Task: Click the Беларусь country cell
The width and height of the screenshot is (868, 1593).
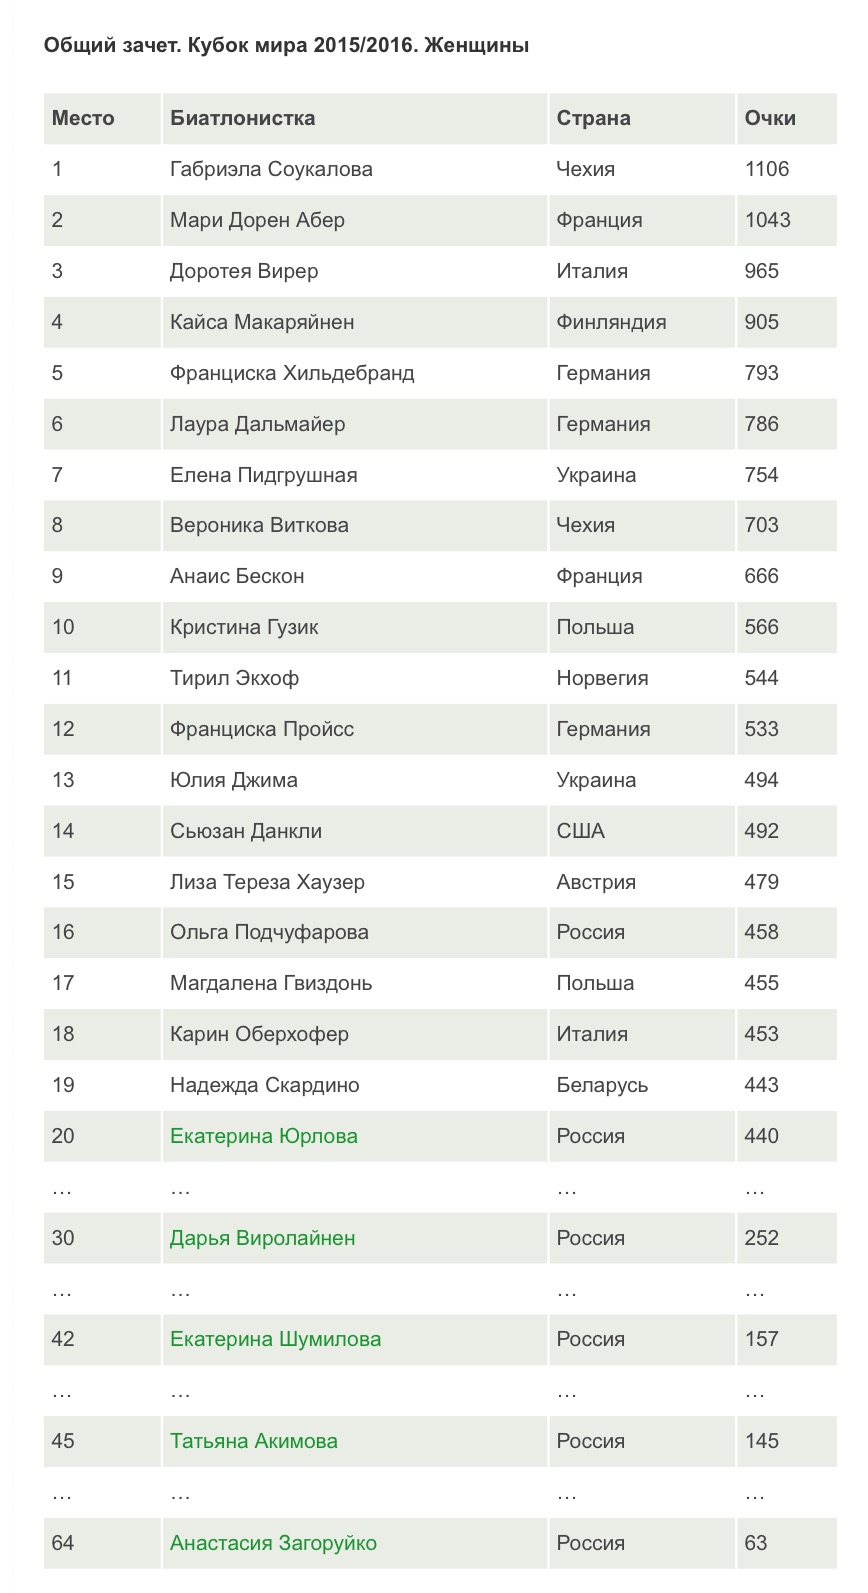Action: [643, 1085]
